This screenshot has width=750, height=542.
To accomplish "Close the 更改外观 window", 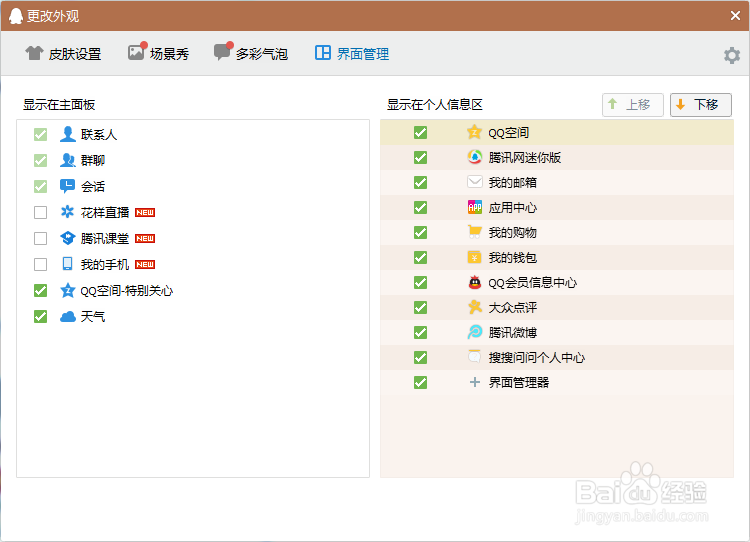I will (x=736, y=16).
